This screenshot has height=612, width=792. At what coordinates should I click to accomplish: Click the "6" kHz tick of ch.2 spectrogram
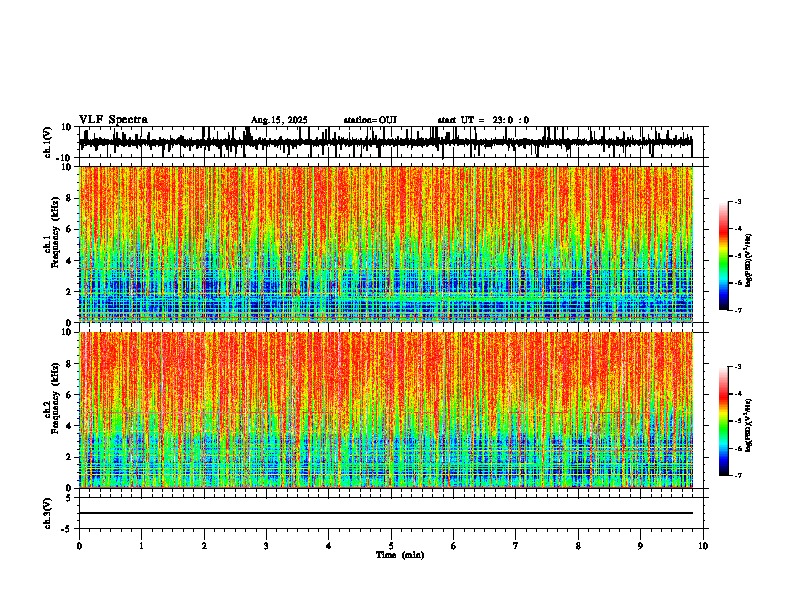coord(69,395)
